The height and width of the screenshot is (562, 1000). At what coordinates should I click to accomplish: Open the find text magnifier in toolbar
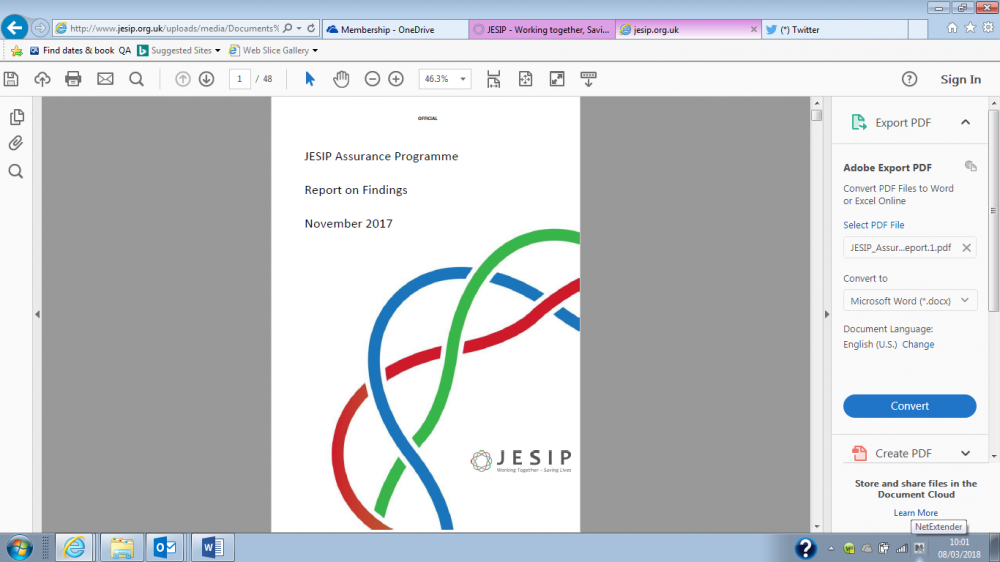click(136, 79)
